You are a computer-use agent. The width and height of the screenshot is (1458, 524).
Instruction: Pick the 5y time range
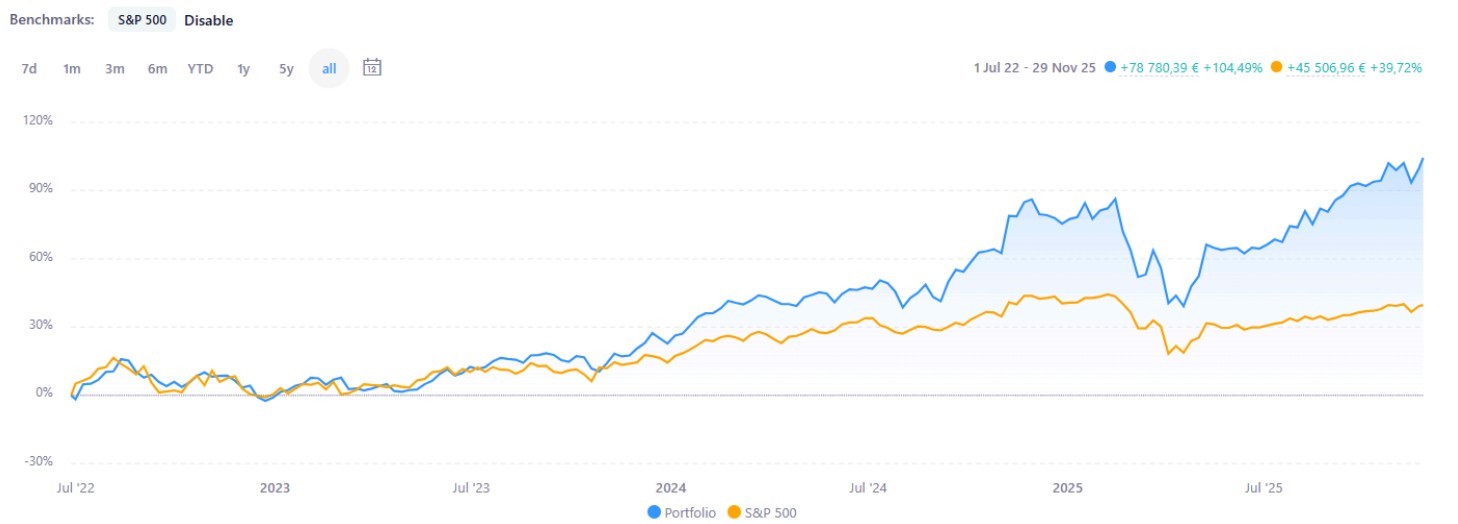click(286, 69)
